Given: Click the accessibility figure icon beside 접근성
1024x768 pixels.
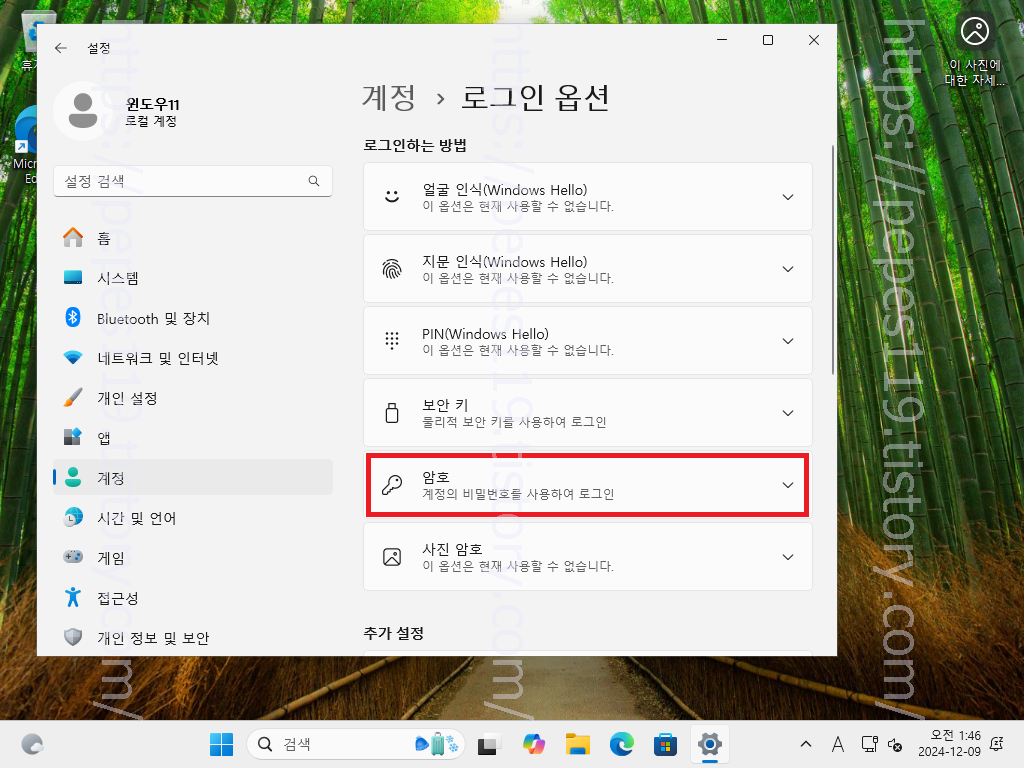Looking at the screenshot, I should pyautogui.click(x=73, y=597).
